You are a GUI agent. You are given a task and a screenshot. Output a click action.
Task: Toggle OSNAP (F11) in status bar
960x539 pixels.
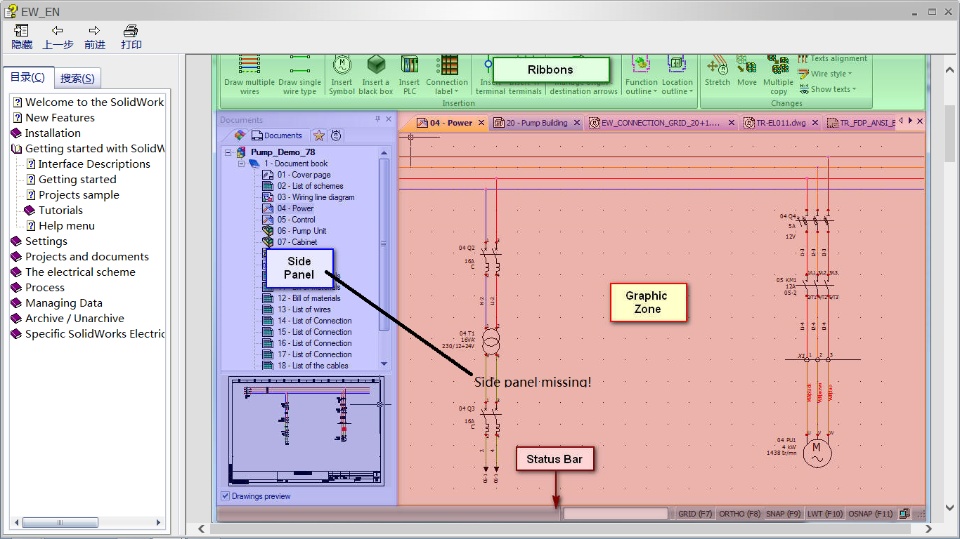click(x=871, y=514)
